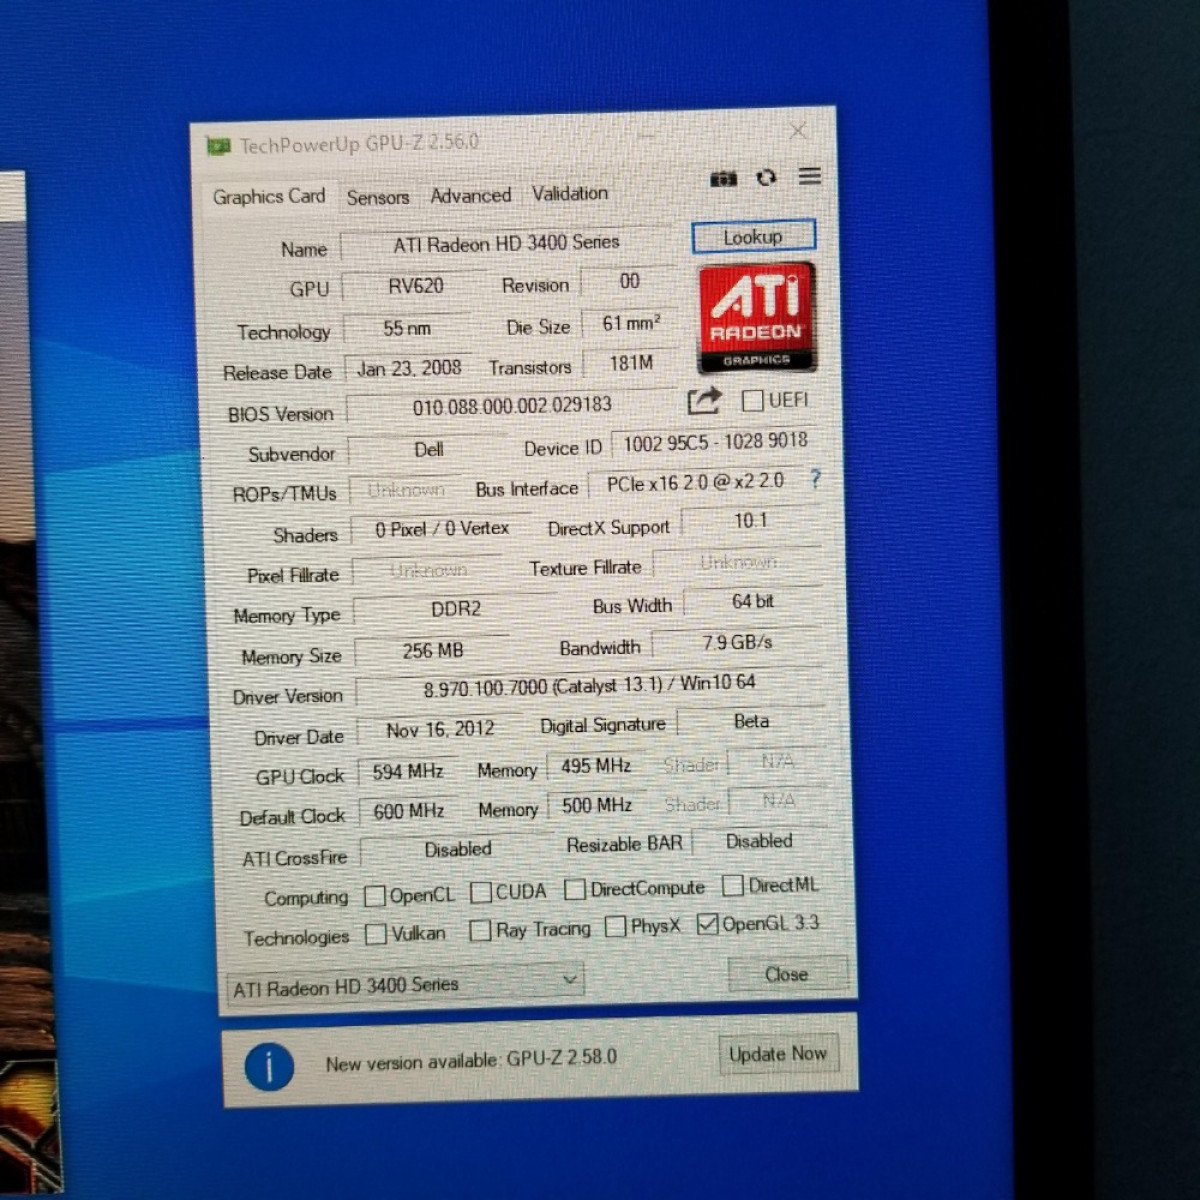The width and height of the screenshot is (1200, 1200).
Task: Click the Texture Fillrate value Unknown
Action: pos(738,562)
